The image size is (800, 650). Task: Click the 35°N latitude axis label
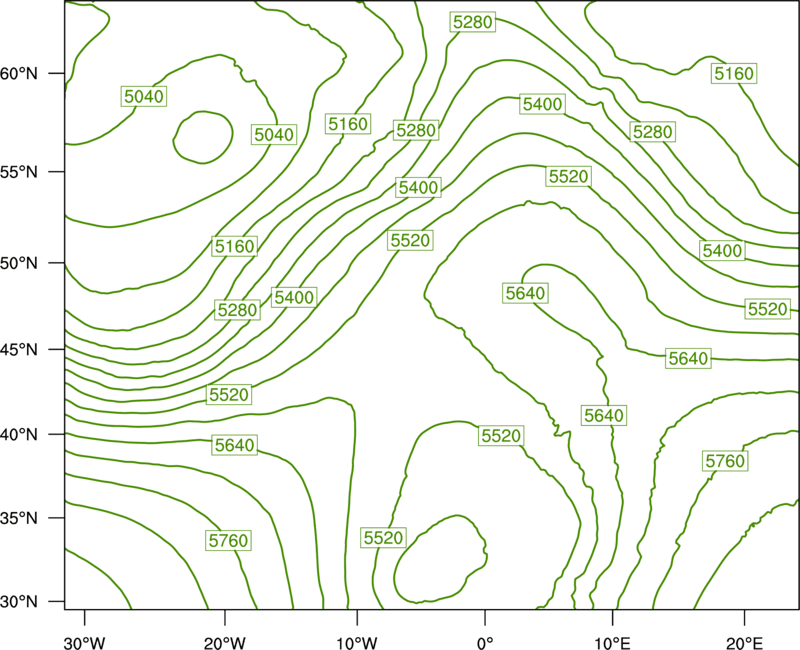point(19,518)
